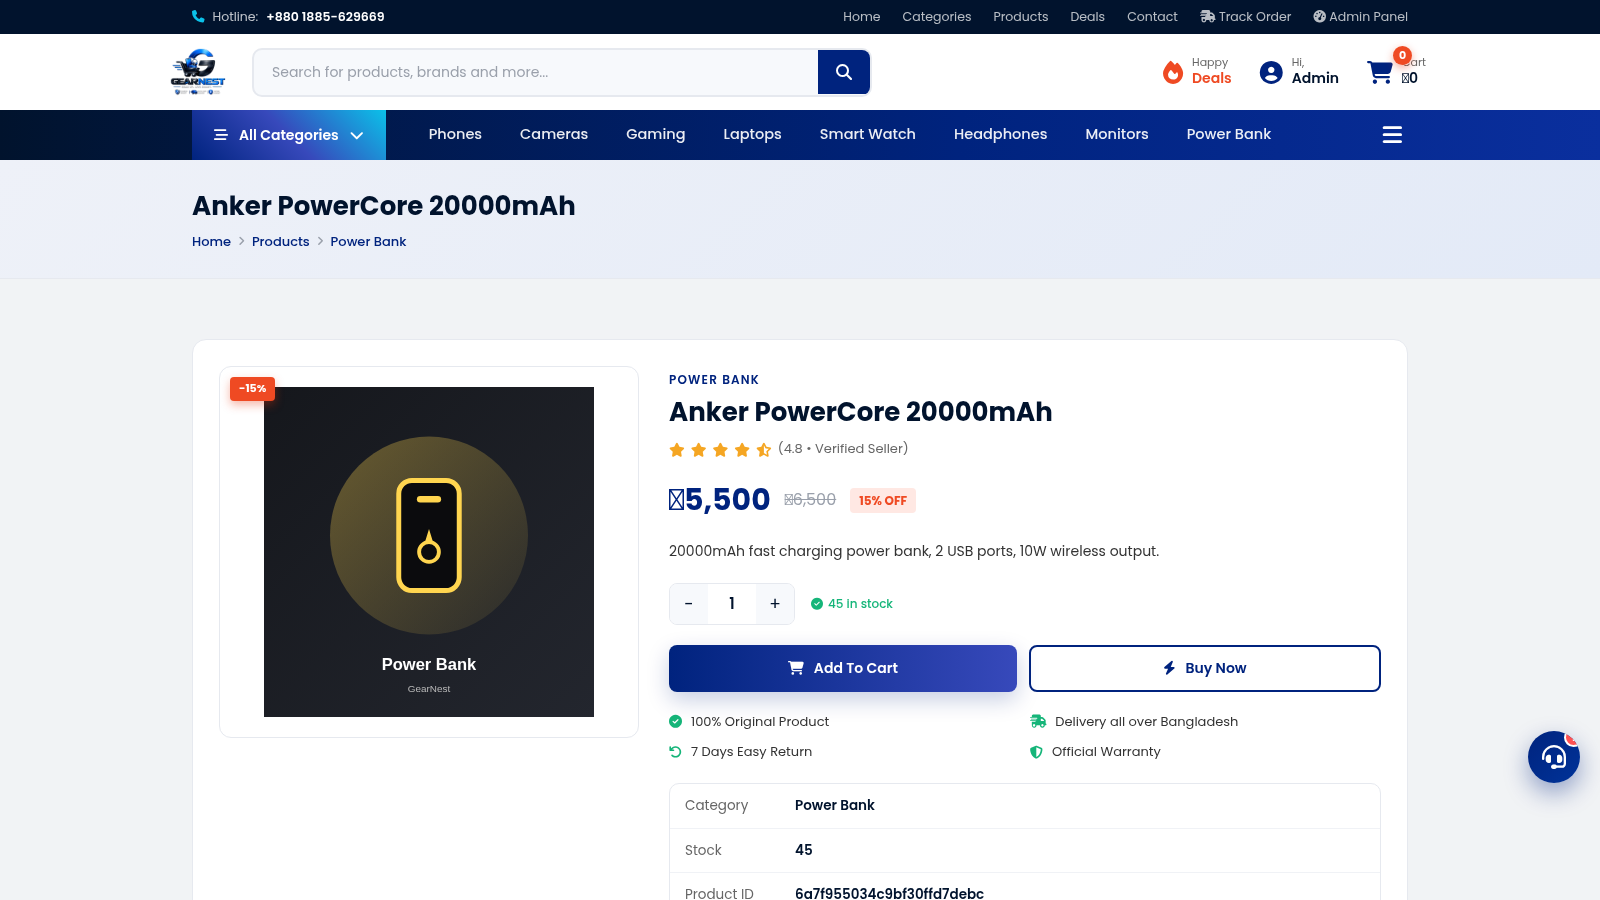Screen dimensions: 1600x900
Task: Open Contact in top bar
Action: click(x=1153, y=17)
